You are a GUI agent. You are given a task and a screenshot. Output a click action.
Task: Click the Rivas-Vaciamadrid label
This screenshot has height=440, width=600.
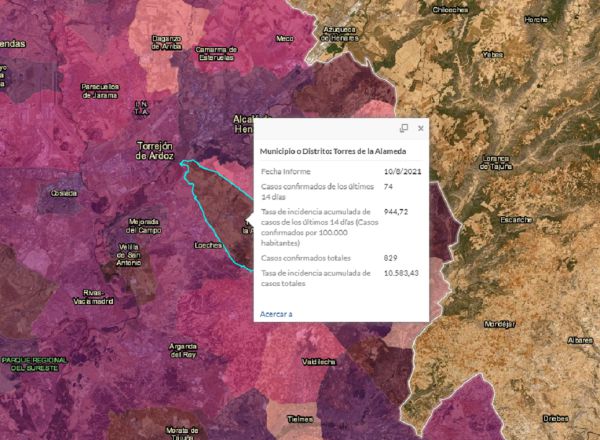pos(93,297)
